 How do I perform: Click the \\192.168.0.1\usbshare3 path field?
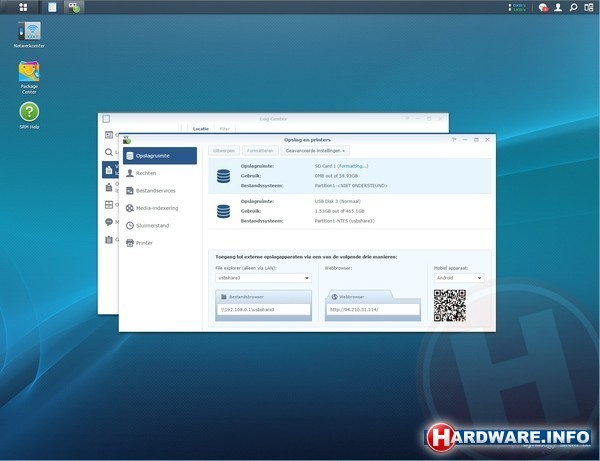(x=264, y=310)
